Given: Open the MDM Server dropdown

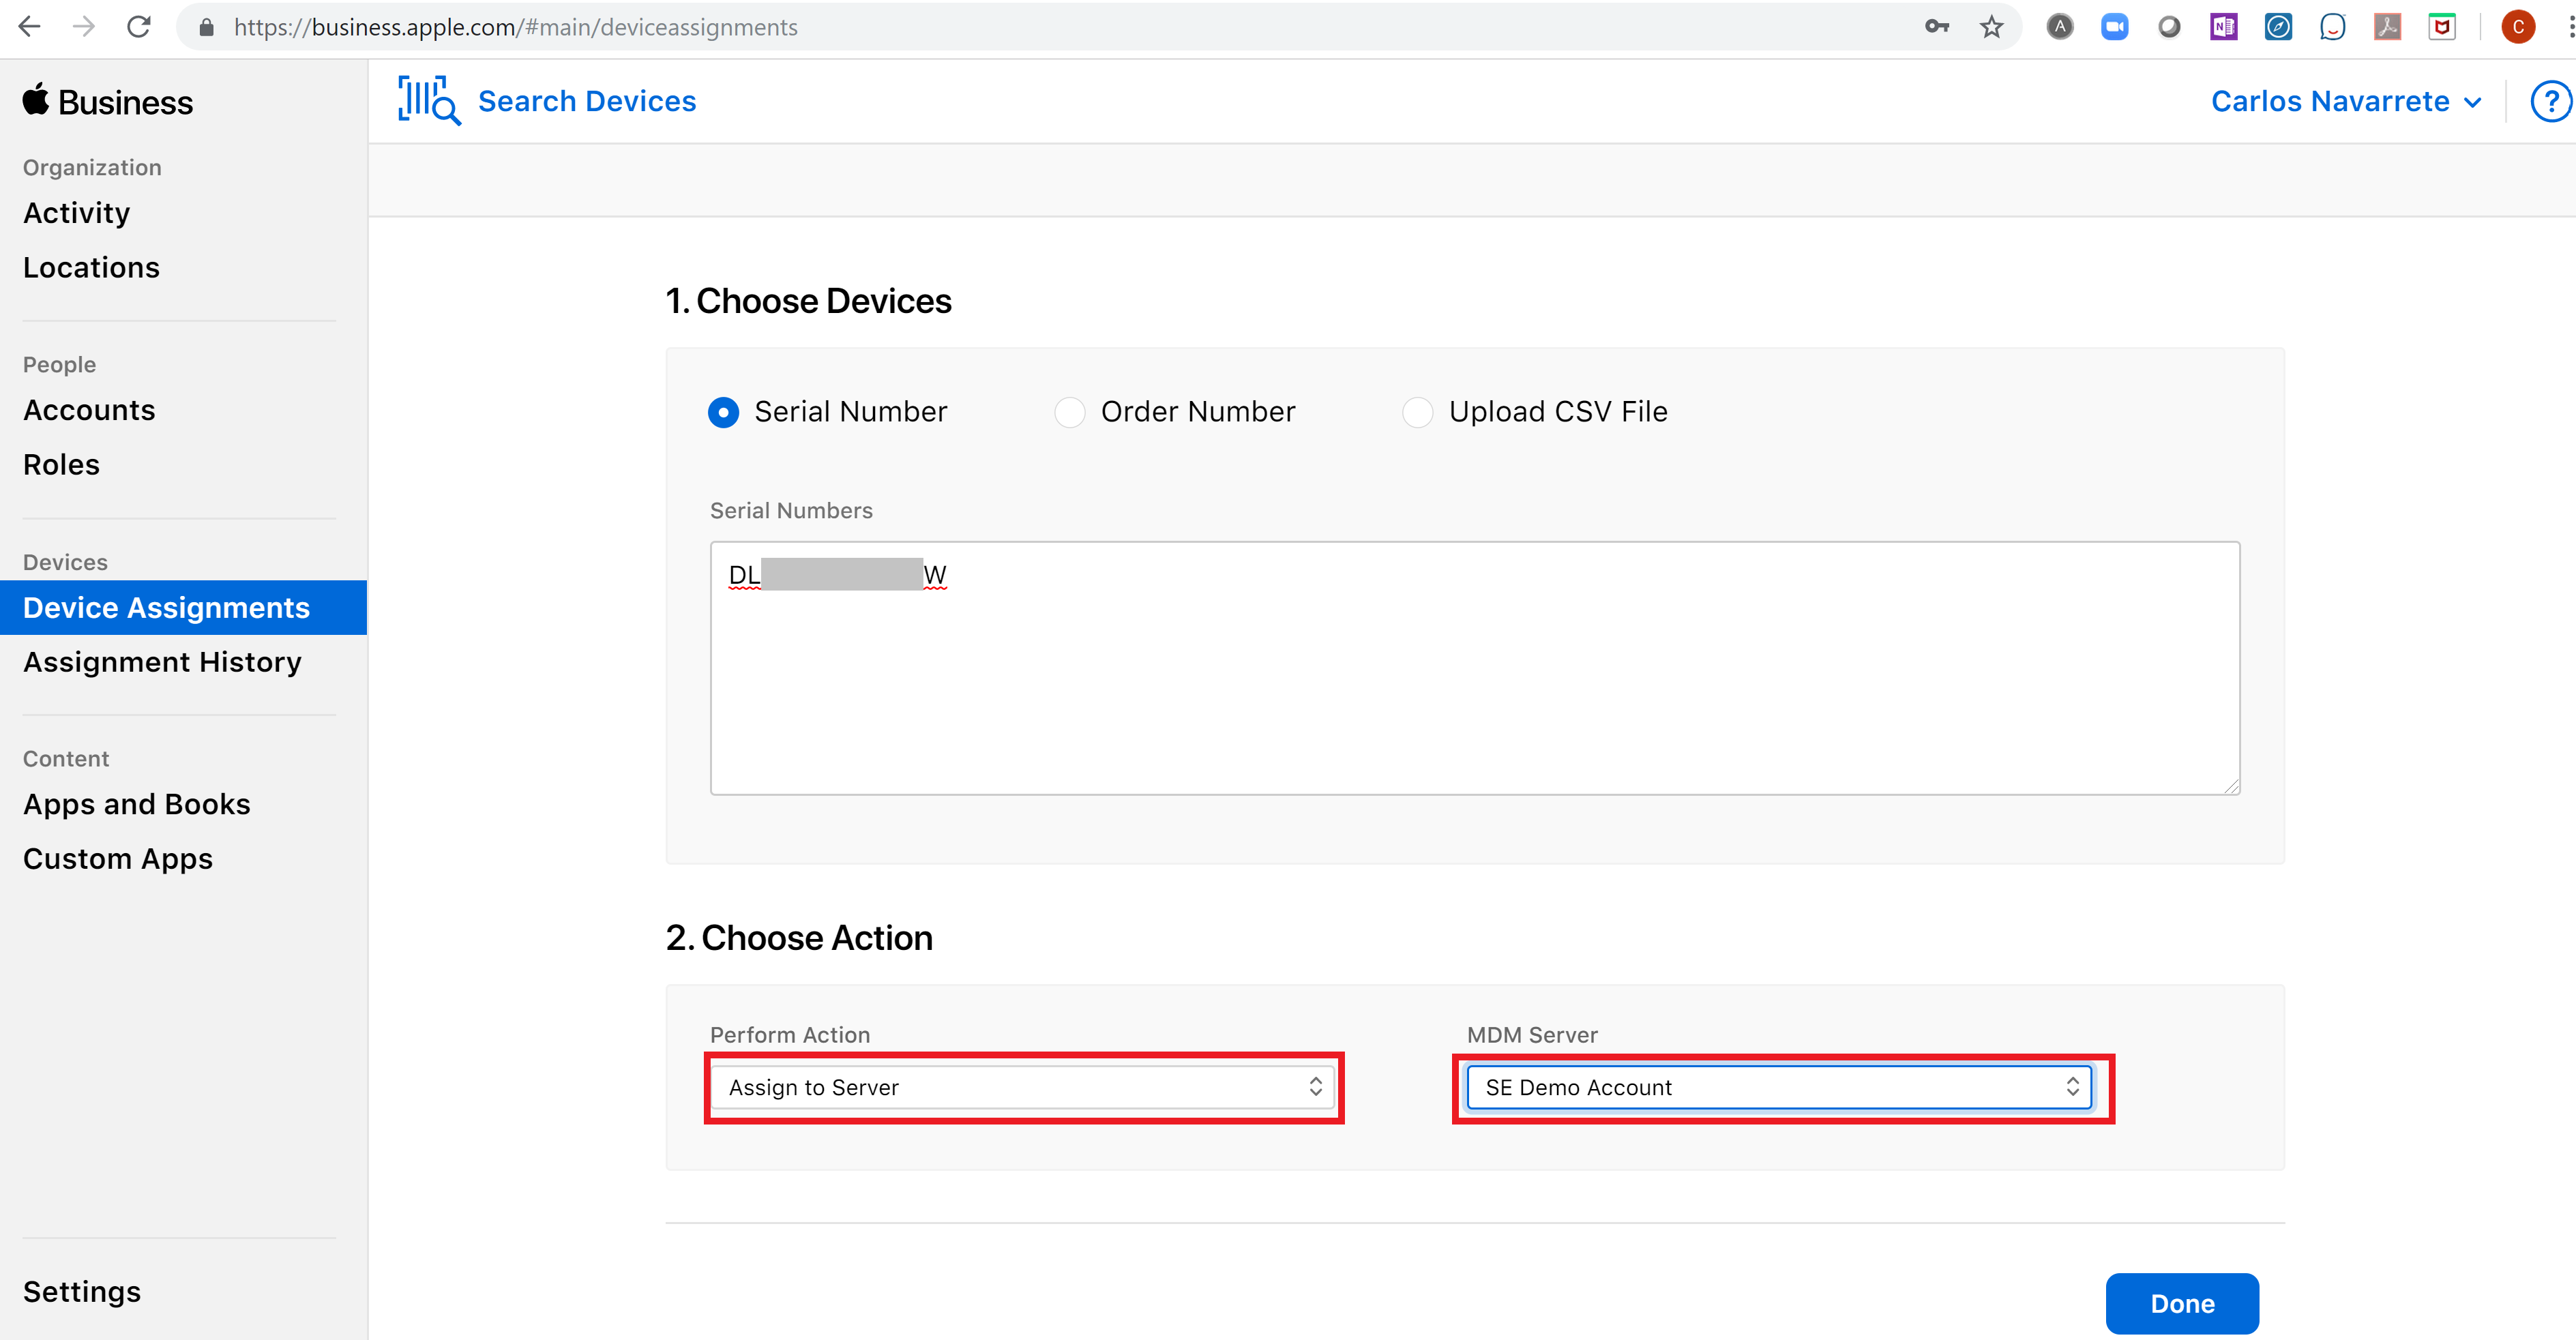Looking at the screenshot, I should 1779,1087.
